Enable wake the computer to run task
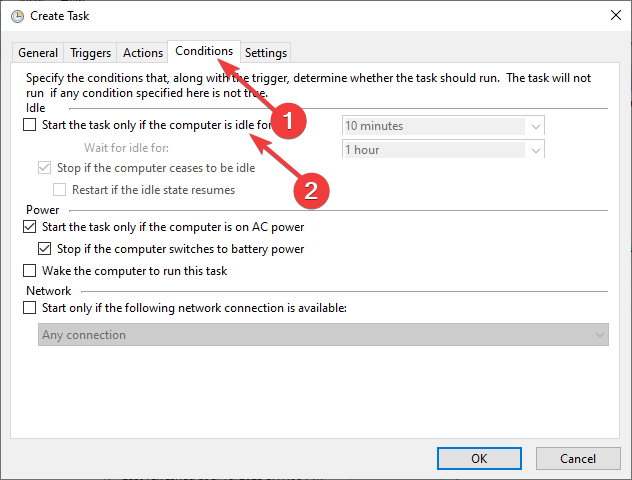 pos(29,271)
